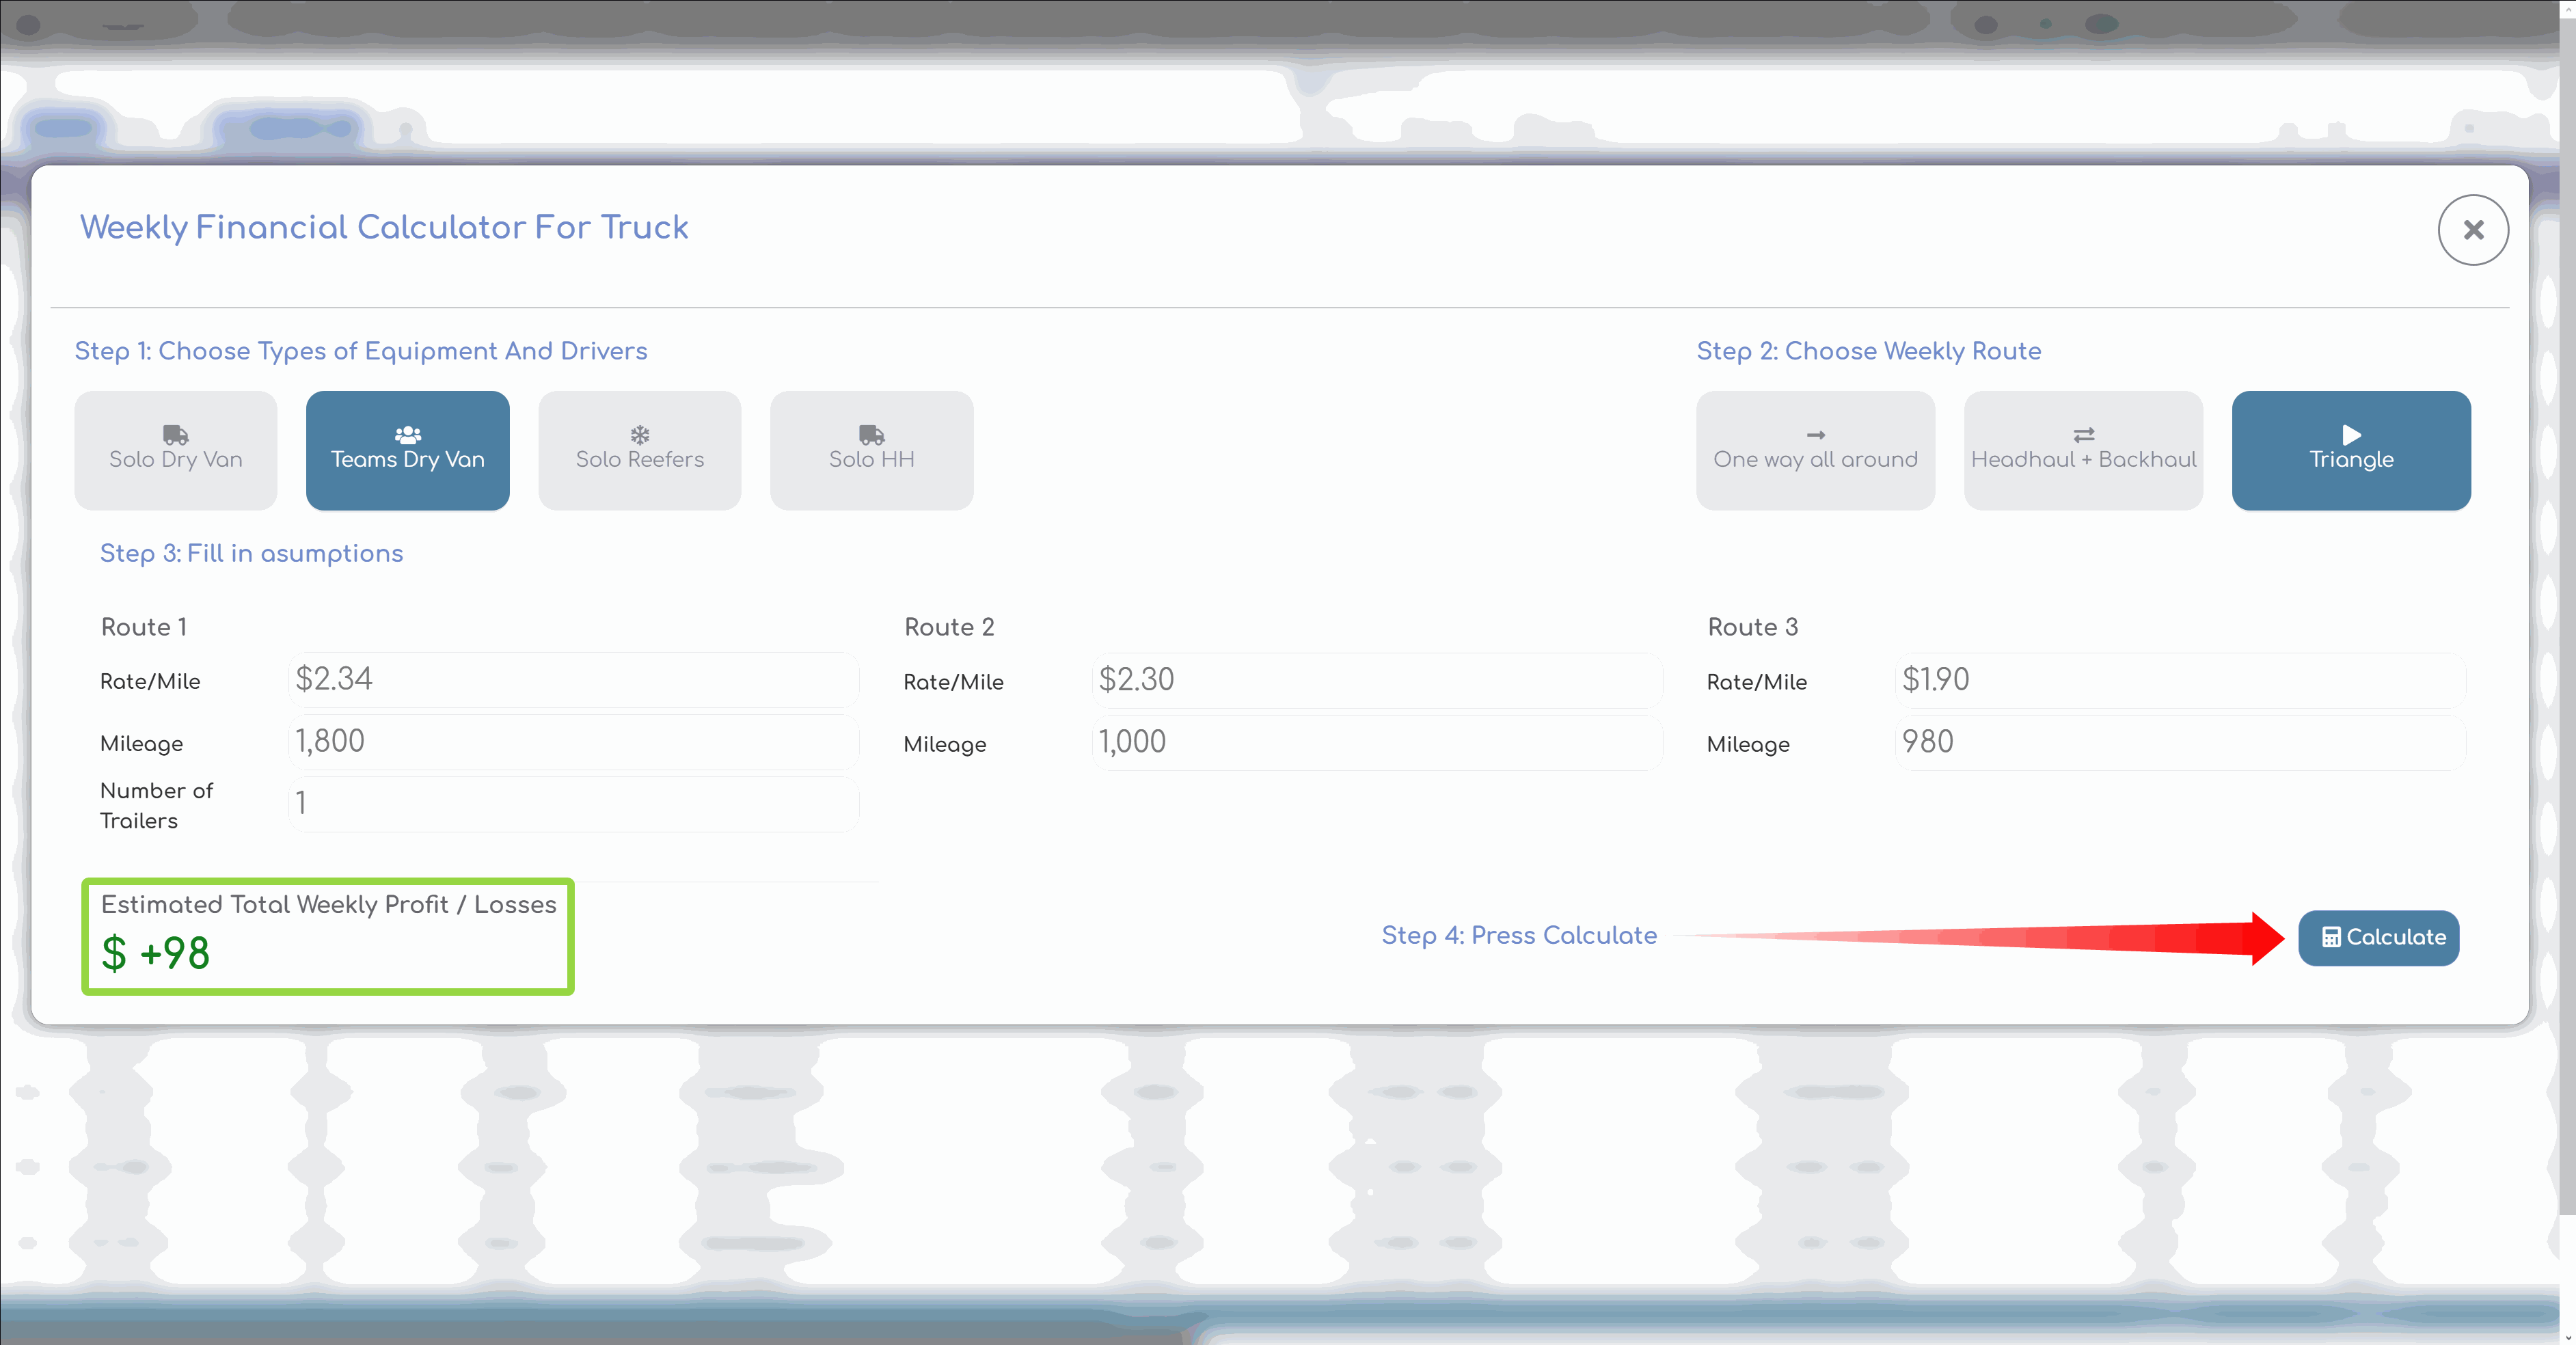Click the arrow icon on One way all around
This screenshot has width=2576, height=1345.
[1815, 435]
